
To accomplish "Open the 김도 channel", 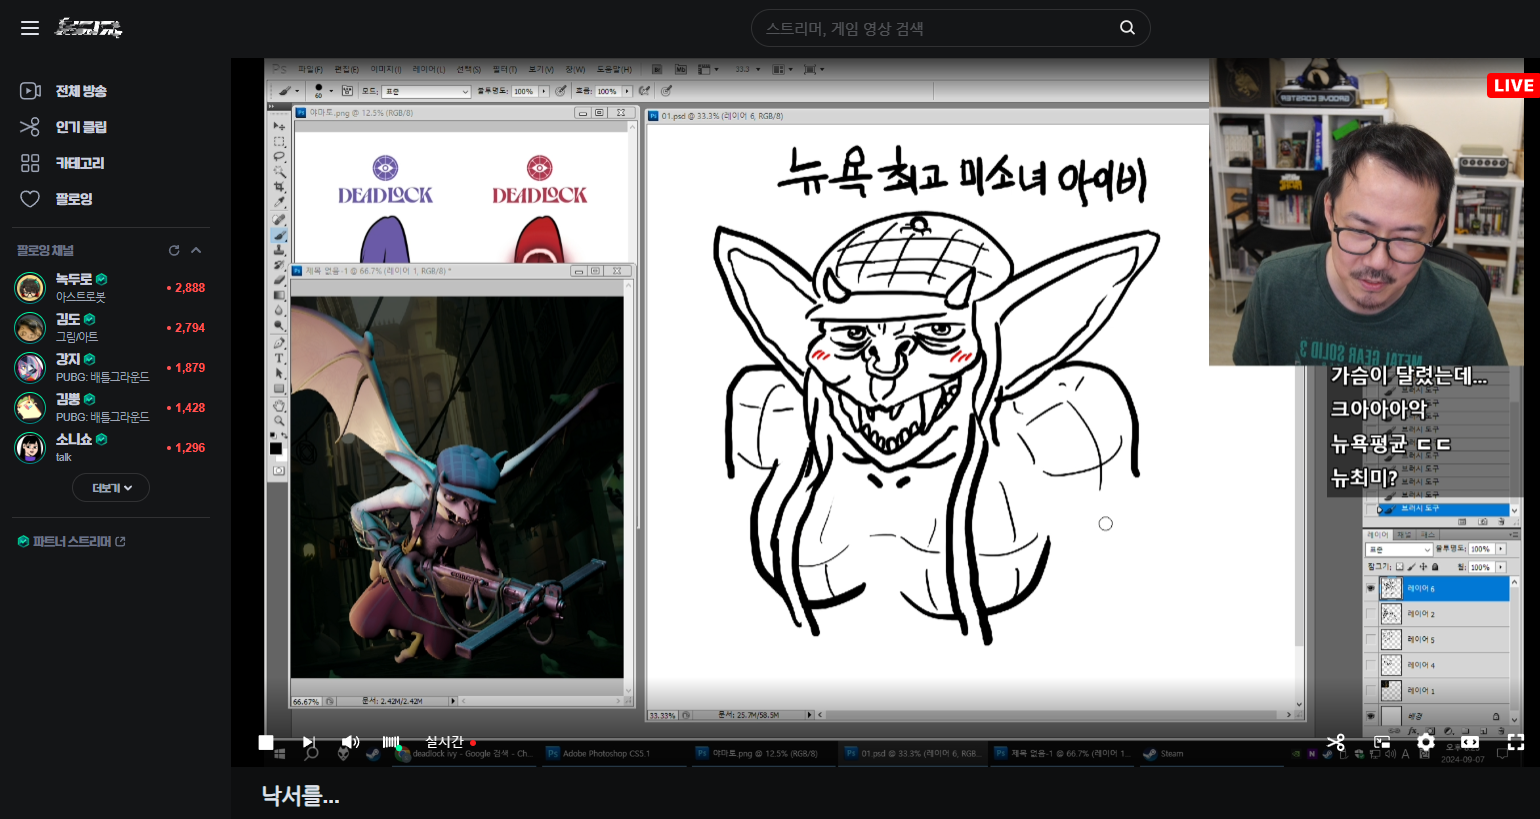I will pos(110,327).
